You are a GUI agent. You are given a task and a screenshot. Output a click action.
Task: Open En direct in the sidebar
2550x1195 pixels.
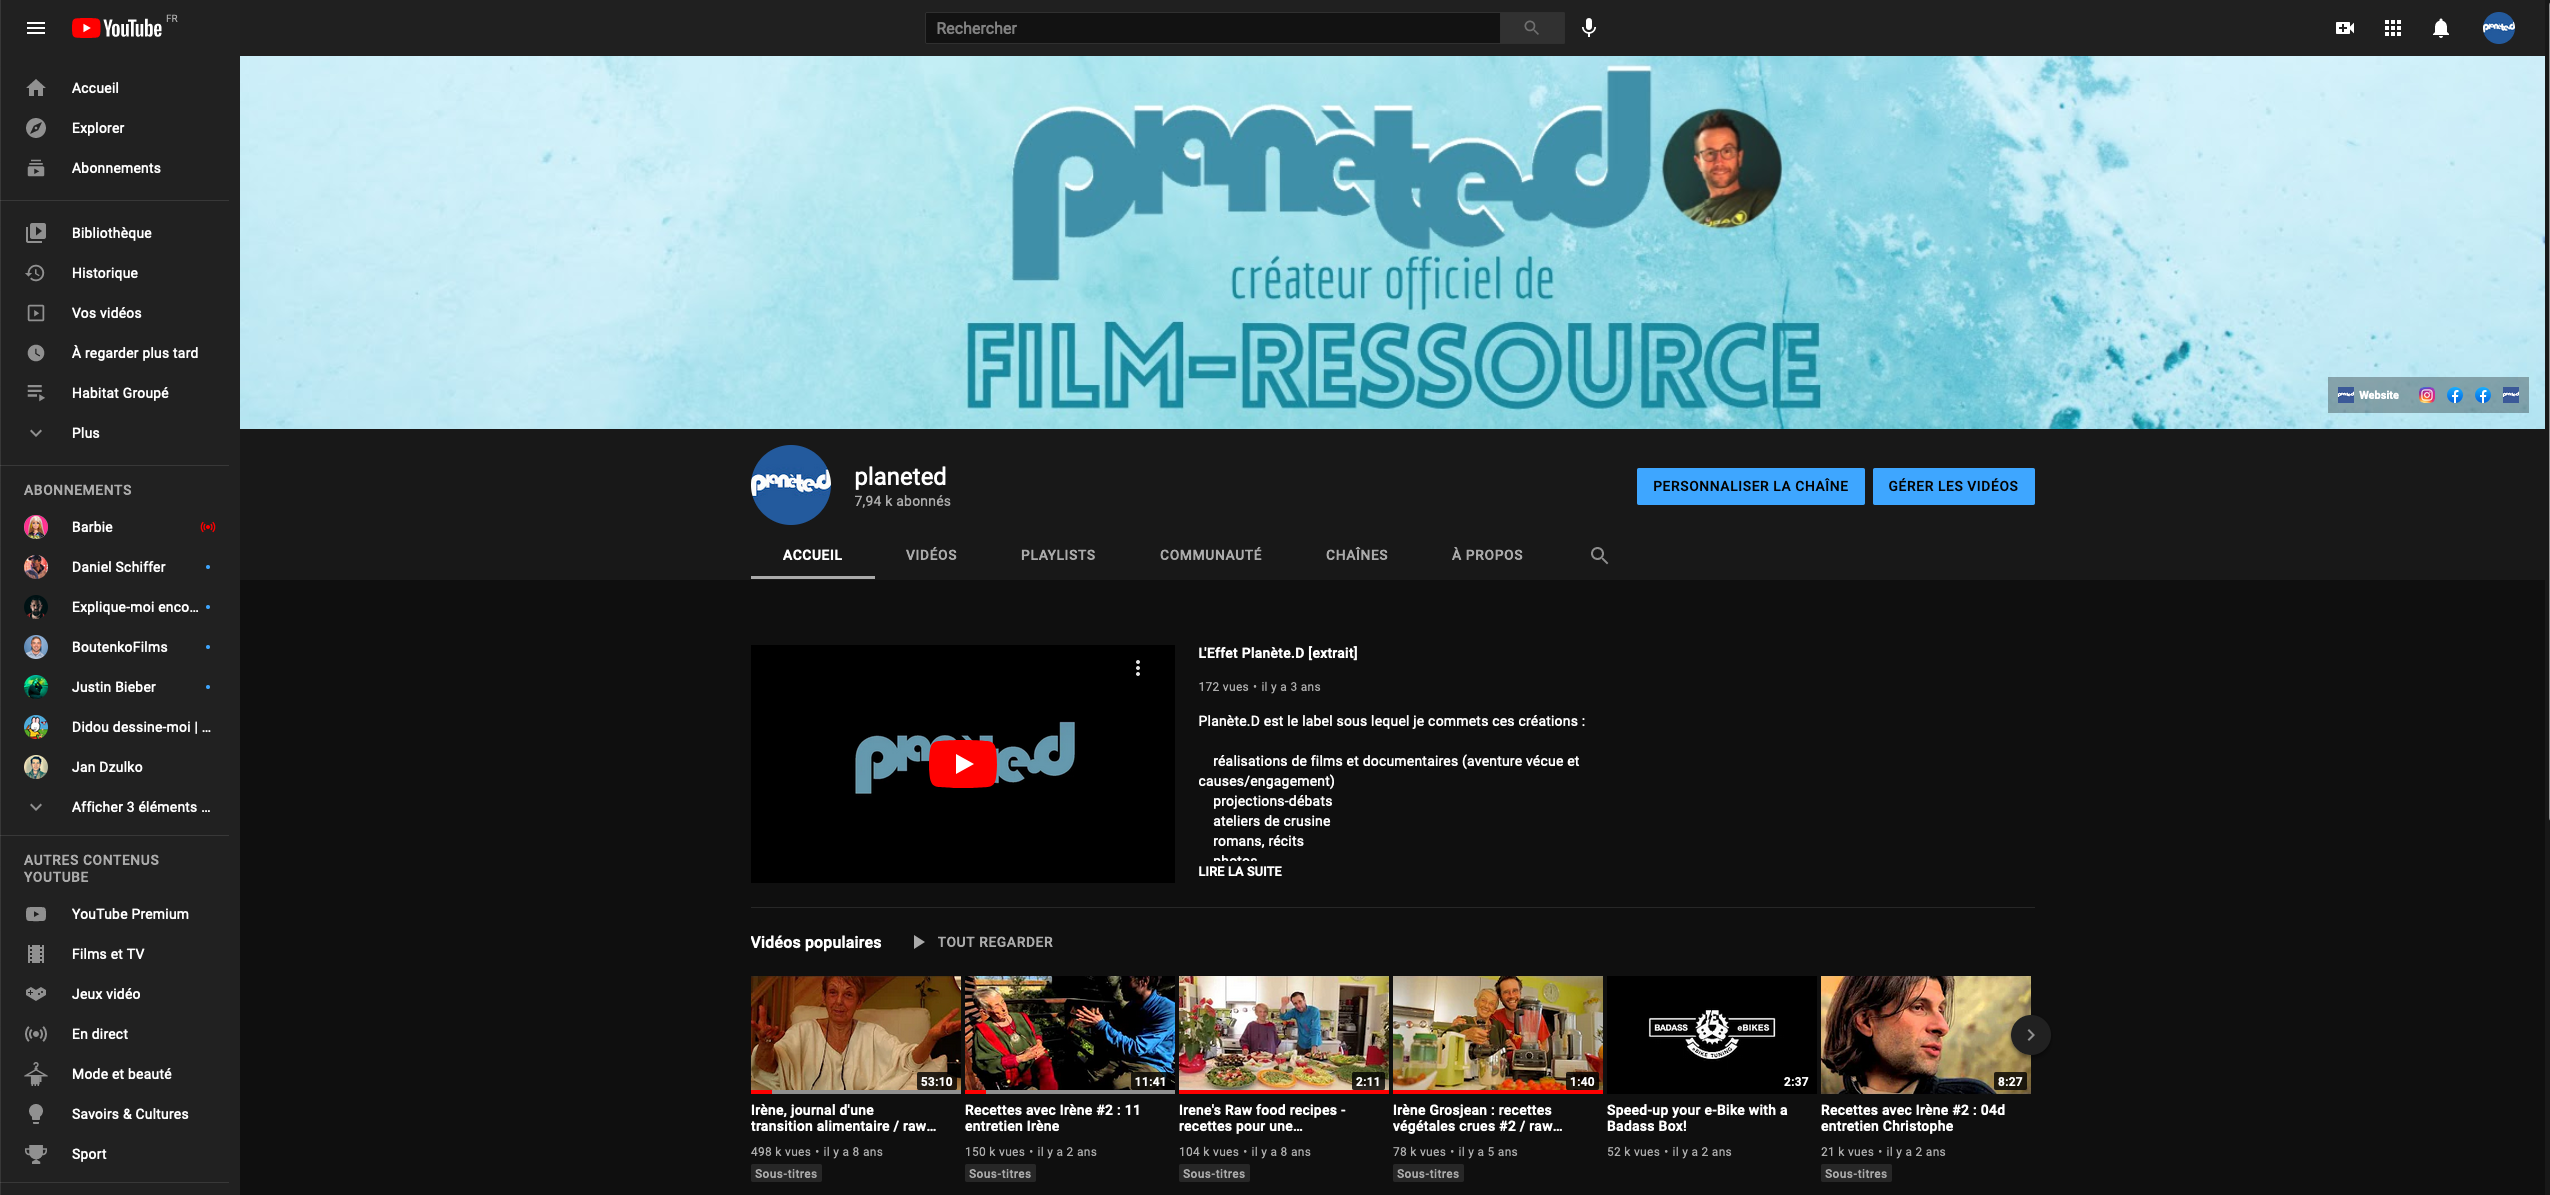click(120, 1034)
